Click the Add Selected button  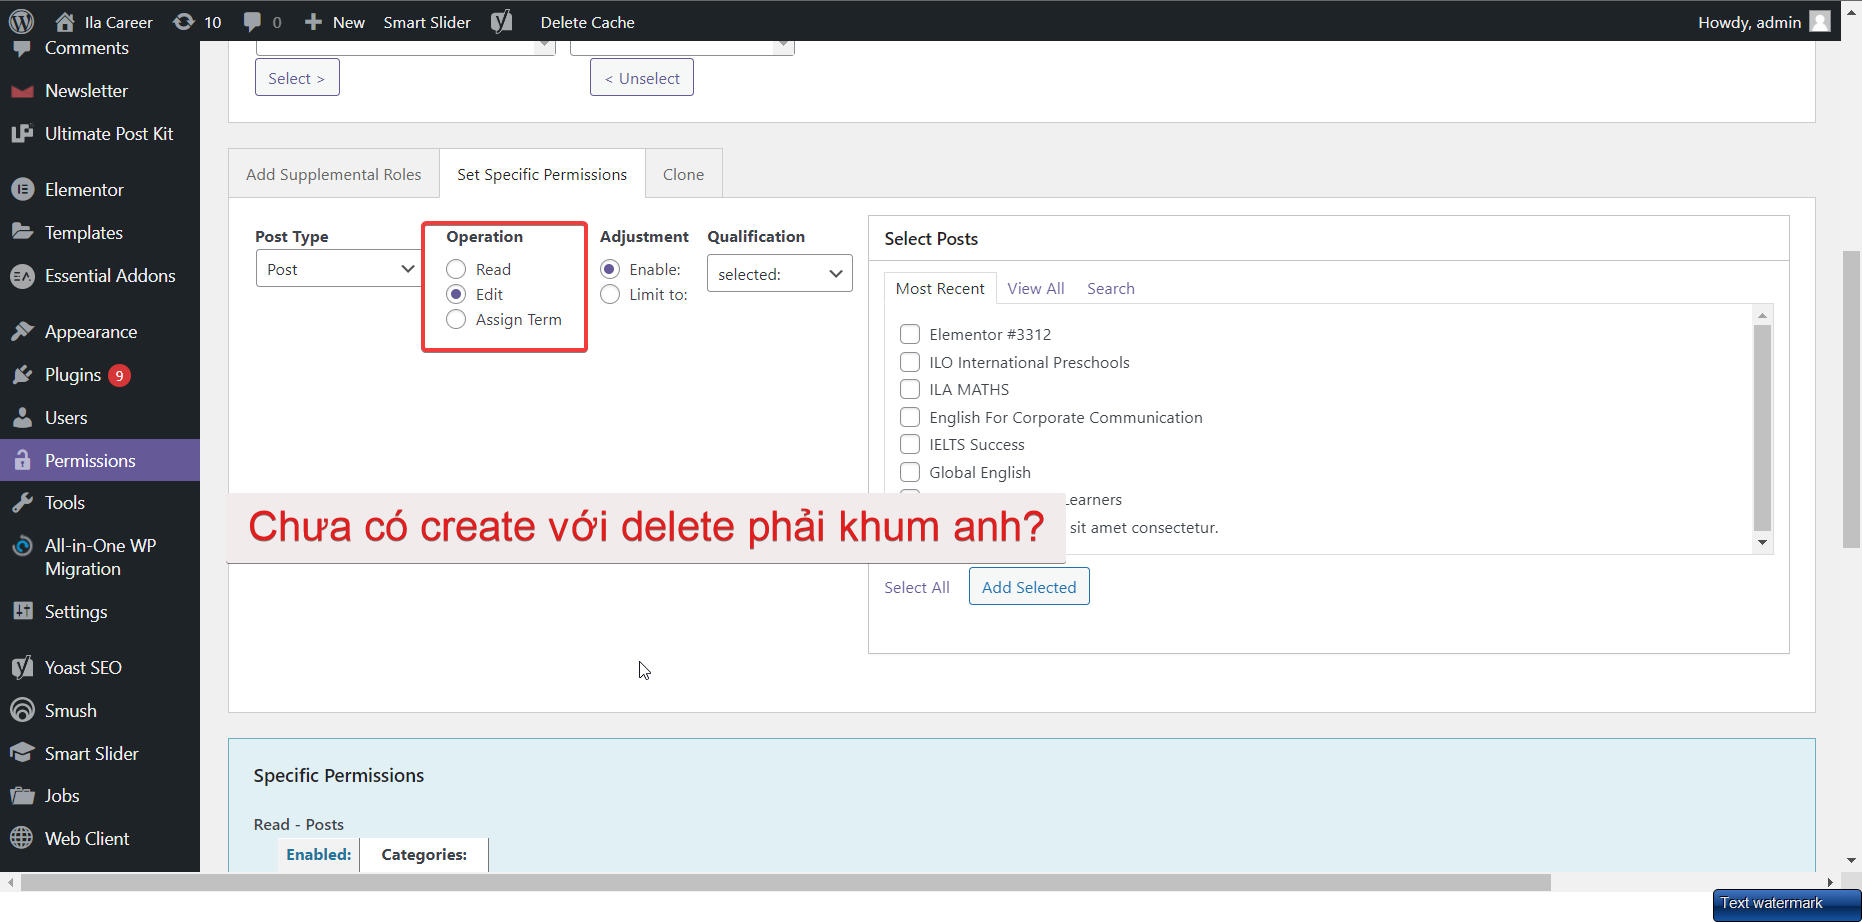coord(1029,587)
